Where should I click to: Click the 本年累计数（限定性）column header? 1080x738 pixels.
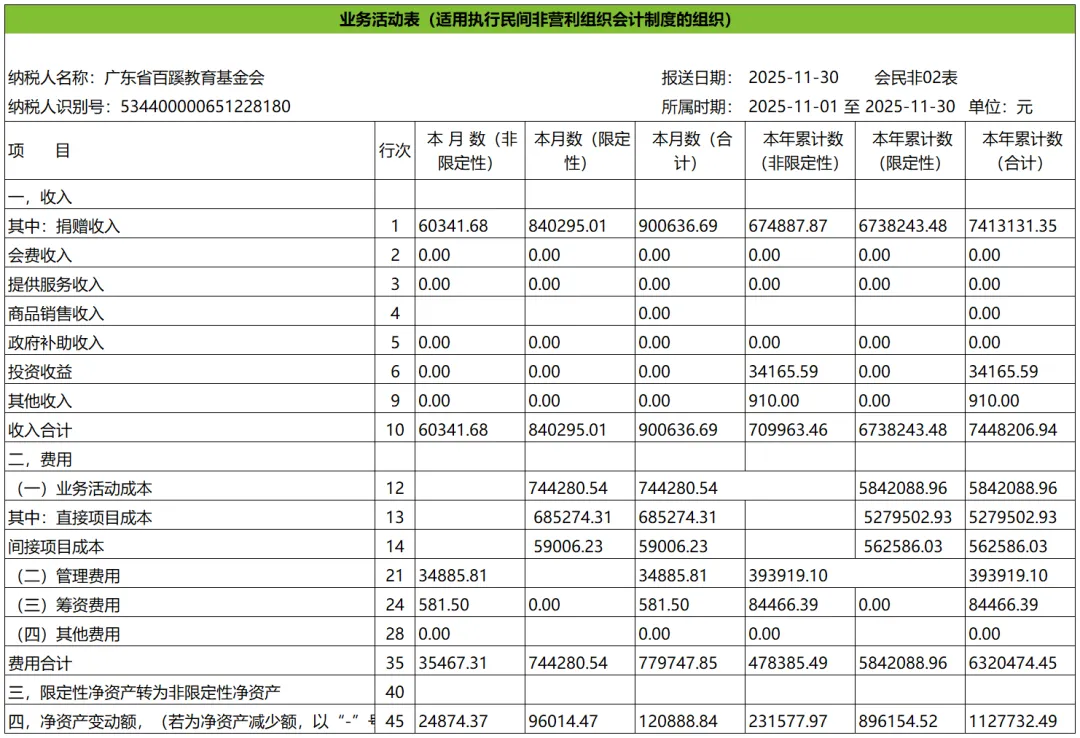coord(911,151)
